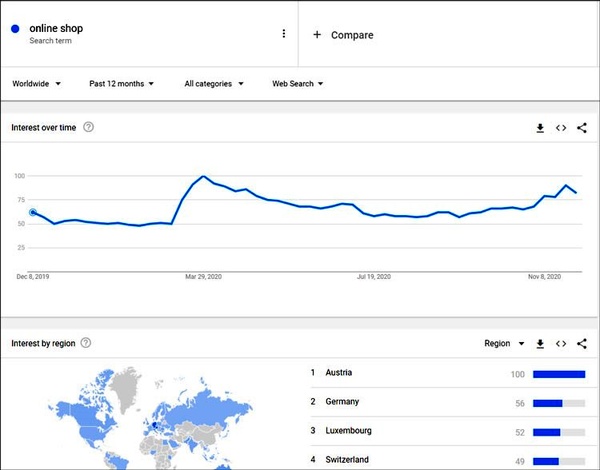Open help for Interest by region
Image resolution: width=600 pixels, height=470 pixels.
(x=85, y=343)
